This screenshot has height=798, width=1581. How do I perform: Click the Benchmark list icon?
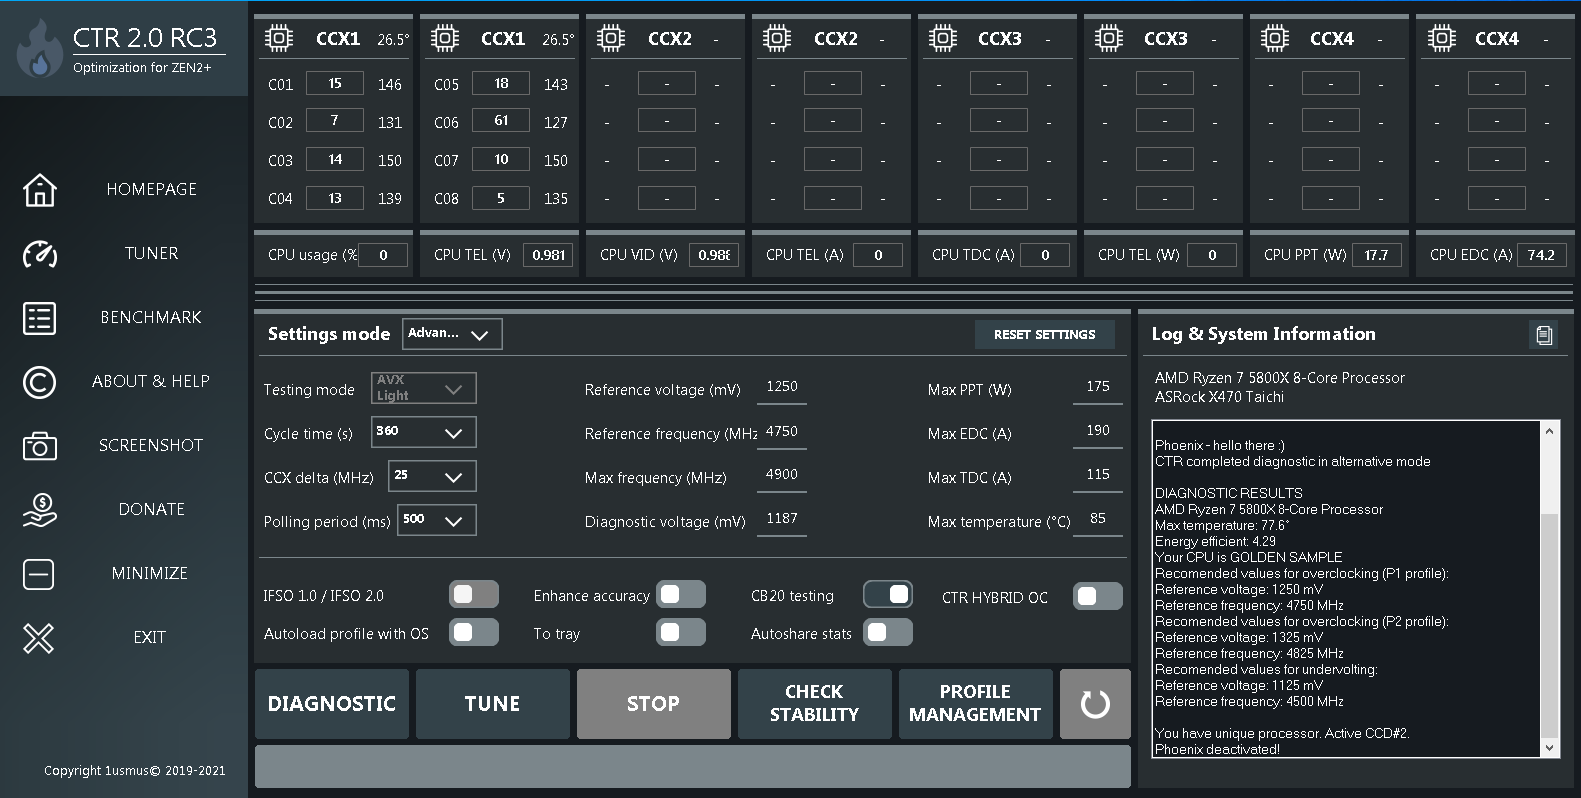[40, 318]
